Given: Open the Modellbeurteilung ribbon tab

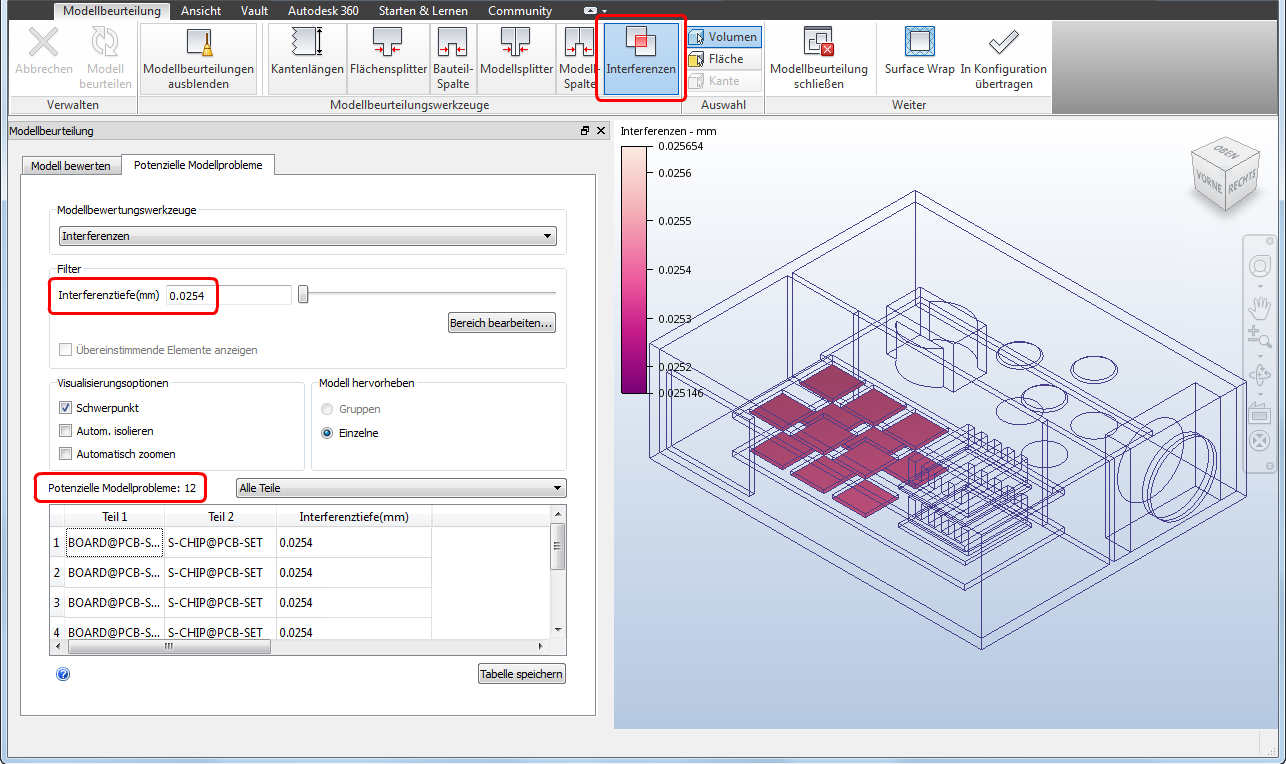Looking at the screenshot, I should 112,11.
